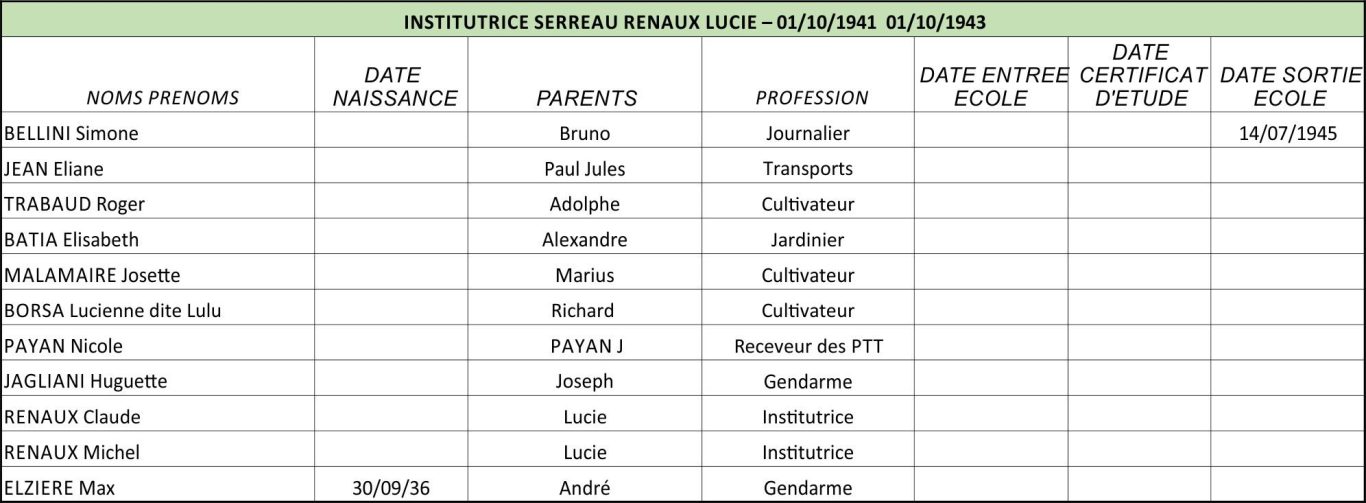The height and width of the screenshot is (503, 1366).
Task: Click the parent cell Alexandre
Action: pyautogui.click(x=584, y=240)
